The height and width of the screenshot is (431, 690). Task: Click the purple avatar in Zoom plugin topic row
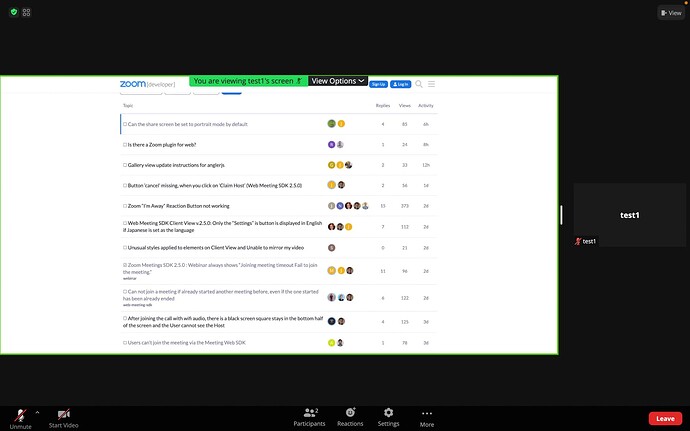click(x=331, y=144)
